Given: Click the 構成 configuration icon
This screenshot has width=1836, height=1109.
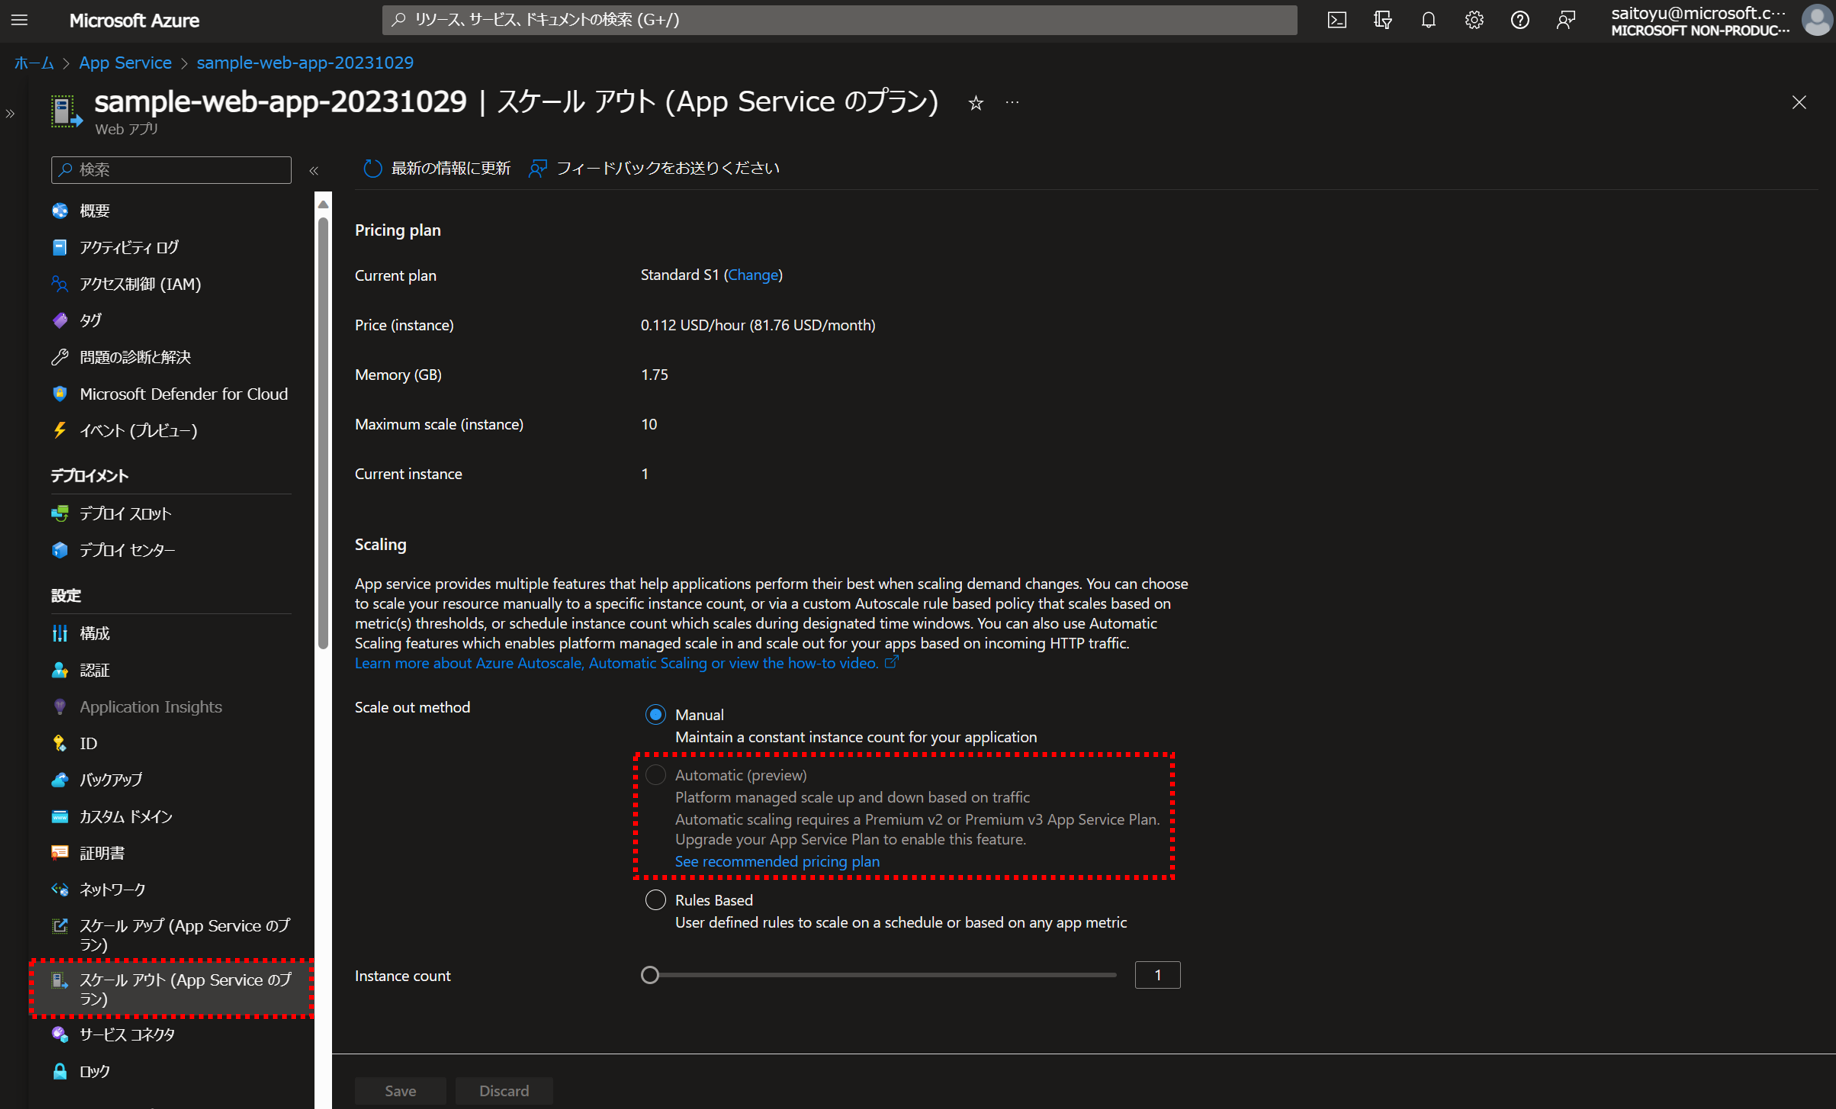Looking at the screenshot, I should click(60, 633).
